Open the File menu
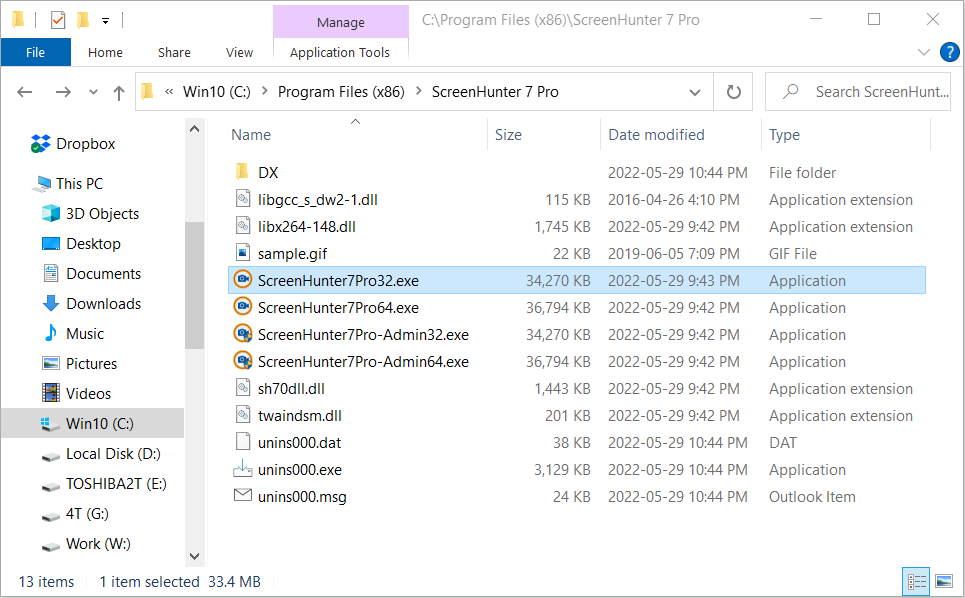 point(35,53)
